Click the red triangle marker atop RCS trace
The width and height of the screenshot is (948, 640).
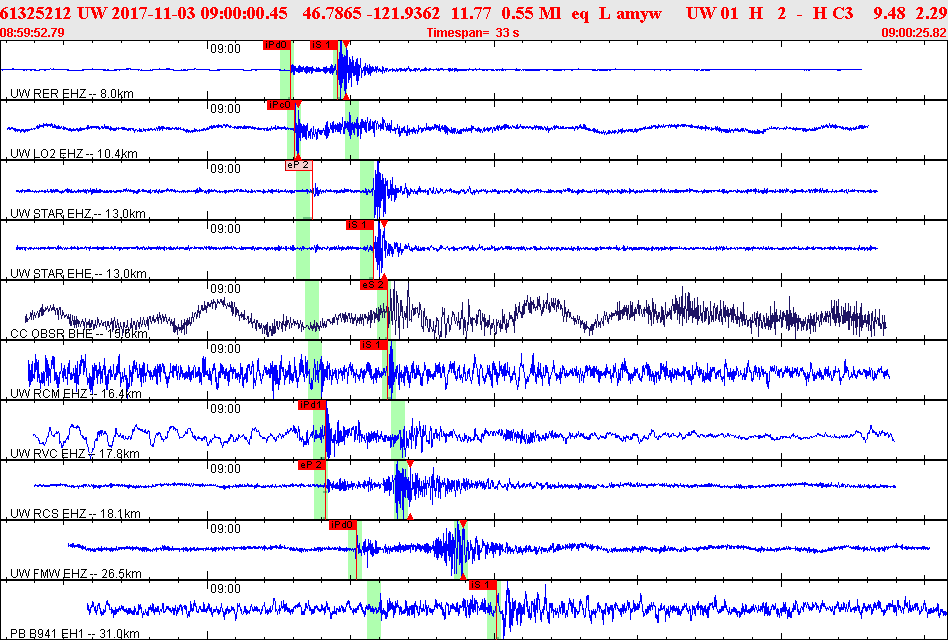tap(410, 464)
